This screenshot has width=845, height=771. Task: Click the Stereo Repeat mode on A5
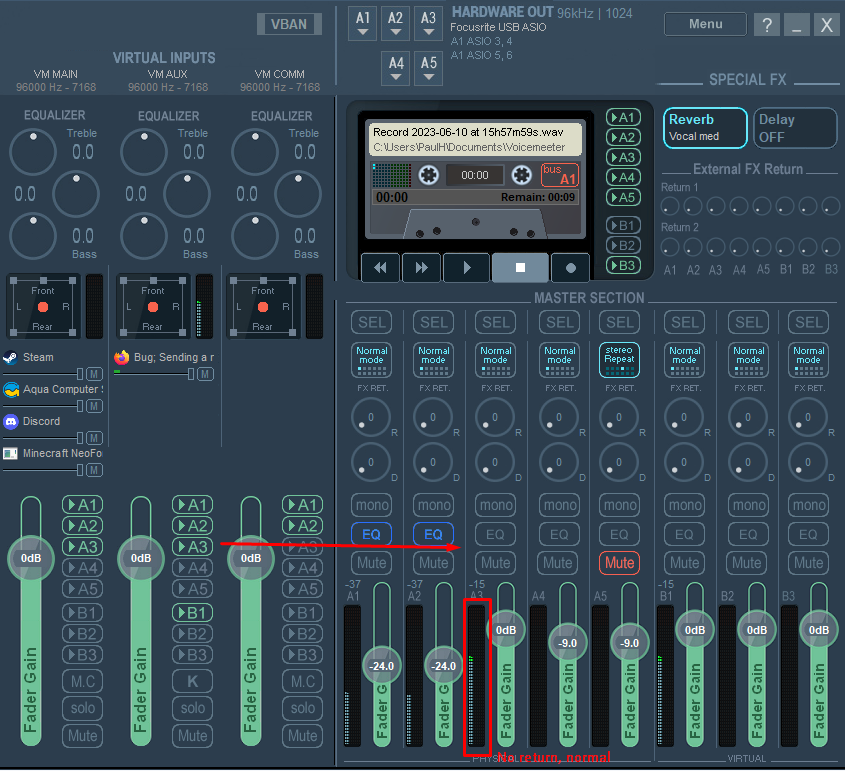(x=619, y=359)
